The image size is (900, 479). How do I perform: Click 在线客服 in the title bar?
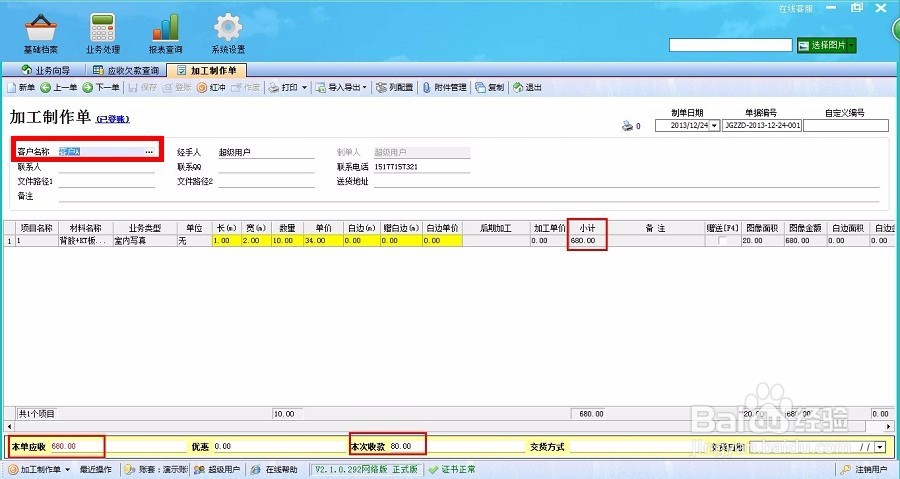tap(796, 9)
